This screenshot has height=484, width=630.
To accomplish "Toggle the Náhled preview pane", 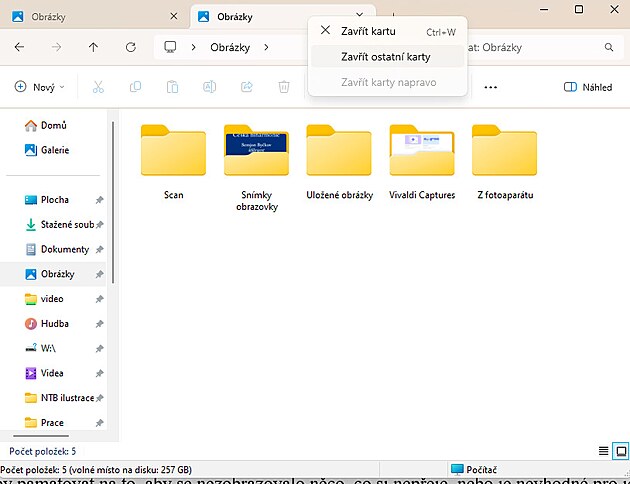I will tap(588, 87).
